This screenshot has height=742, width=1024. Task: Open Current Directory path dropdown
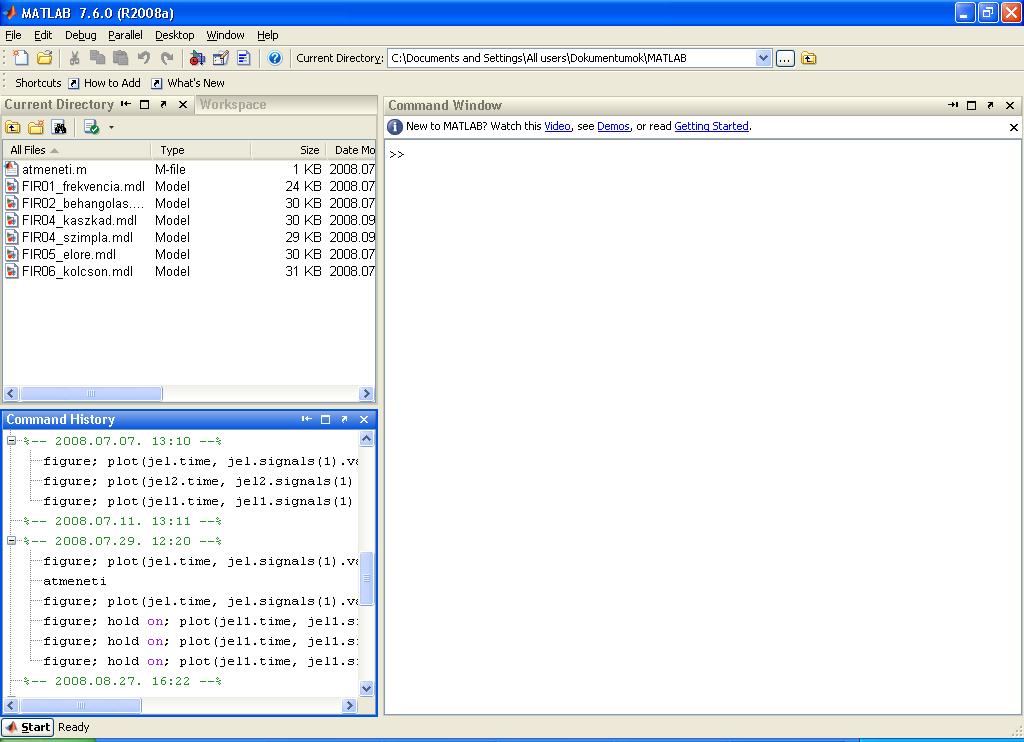(763, 58)
